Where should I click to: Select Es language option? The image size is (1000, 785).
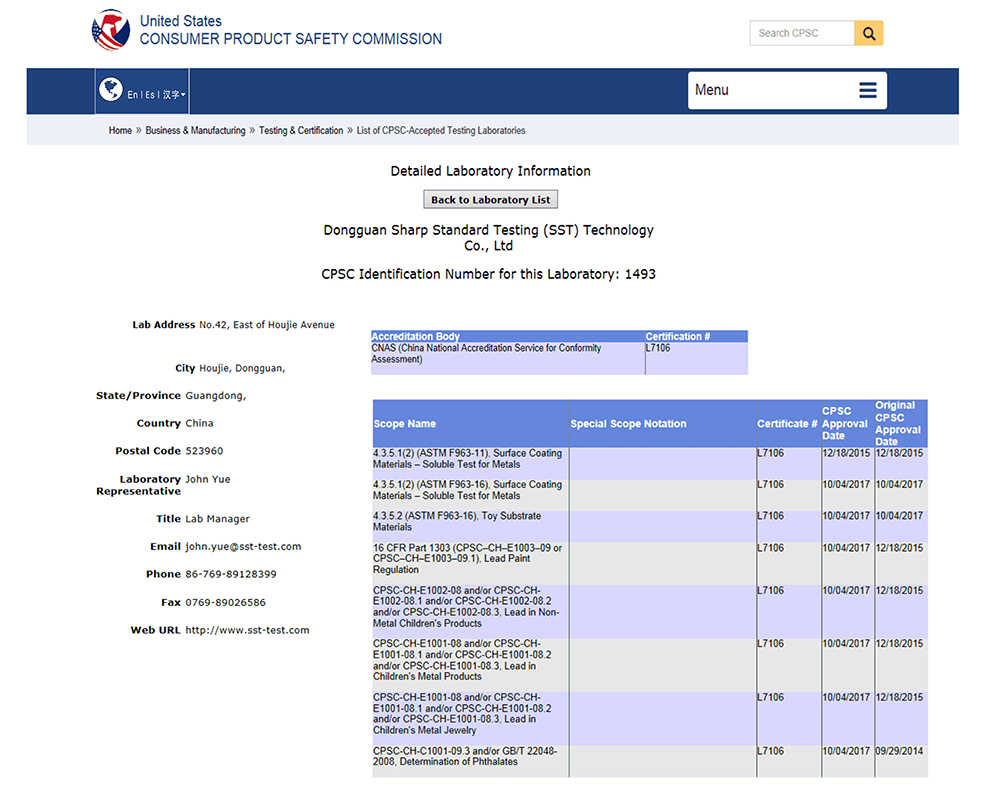pos(150,94)
